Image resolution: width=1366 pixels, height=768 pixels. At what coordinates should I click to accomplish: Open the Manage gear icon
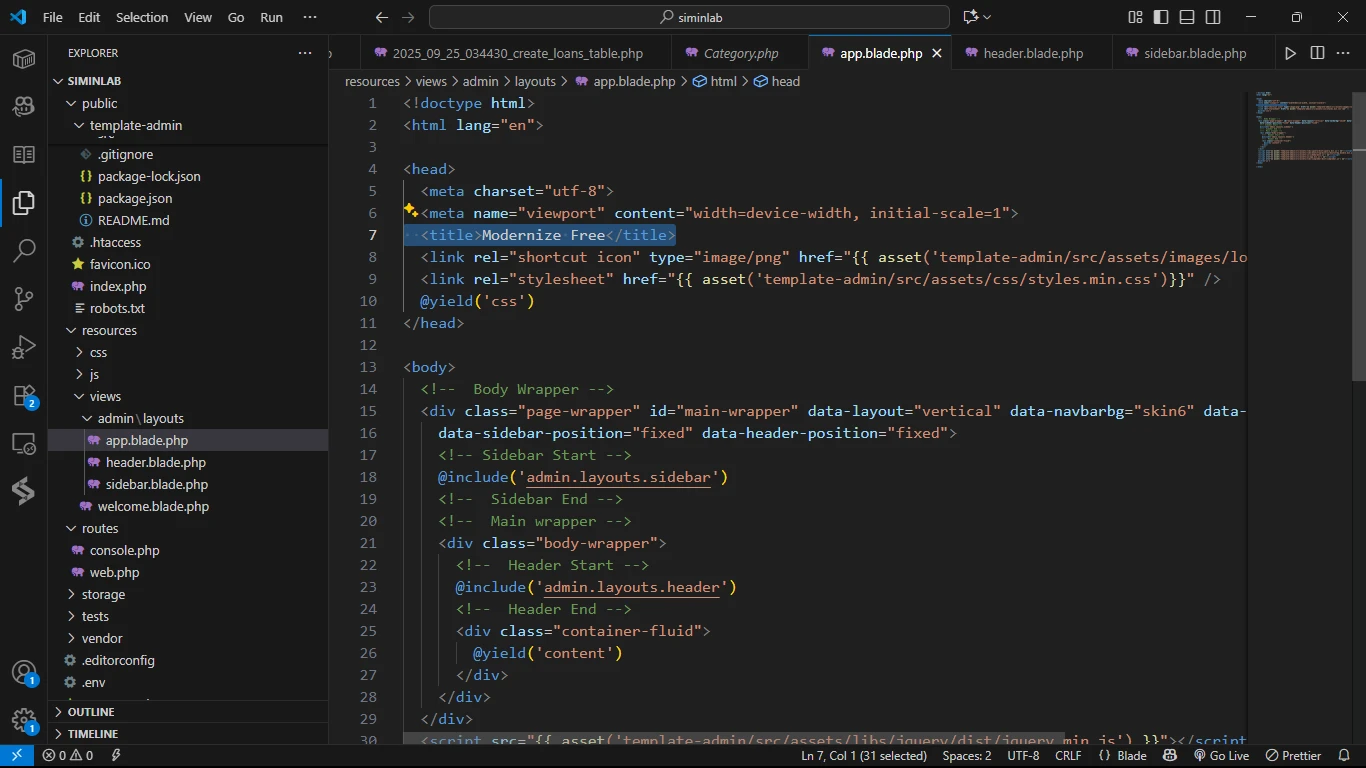pyautogui.click(x=24, y=721)
